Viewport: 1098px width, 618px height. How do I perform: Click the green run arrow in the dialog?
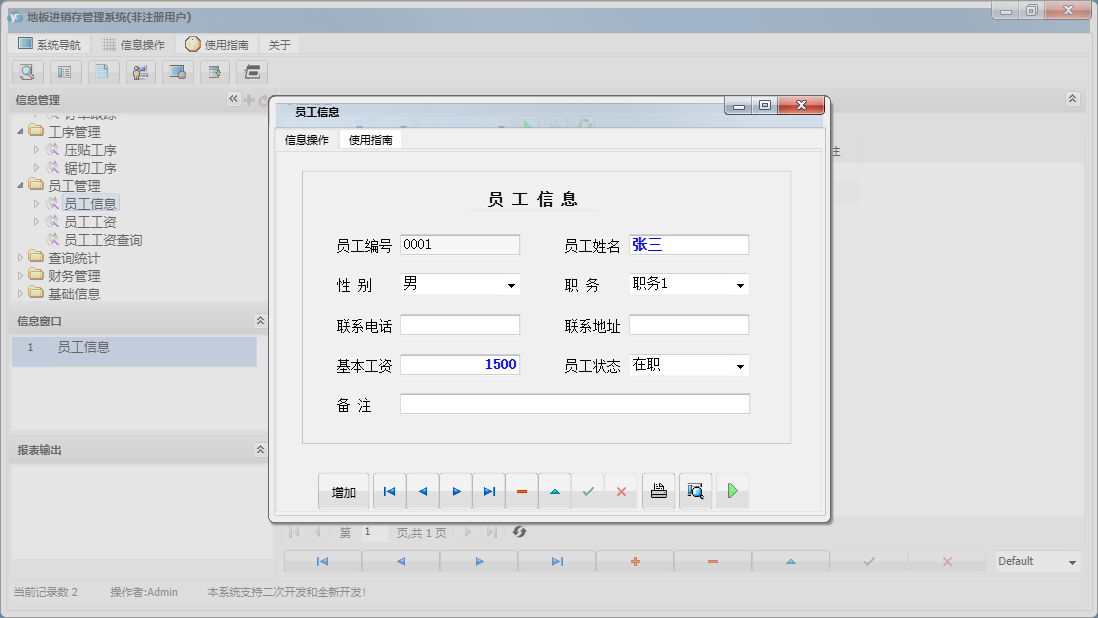[732, 491]
